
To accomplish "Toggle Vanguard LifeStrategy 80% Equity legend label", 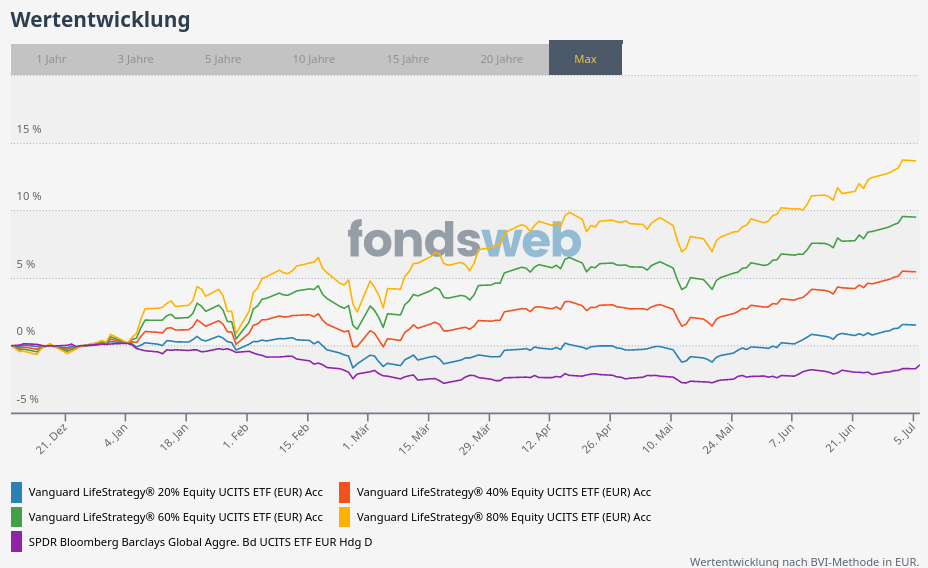I will (x=504, y=517).
